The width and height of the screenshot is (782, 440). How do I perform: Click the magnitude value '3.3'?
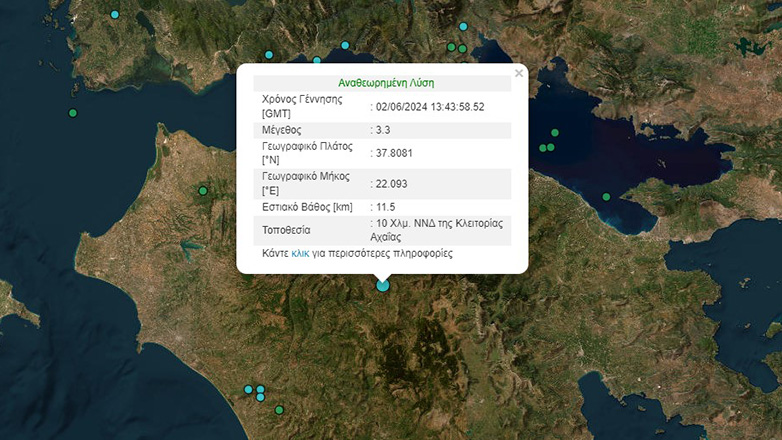click(x=383, y=130)
